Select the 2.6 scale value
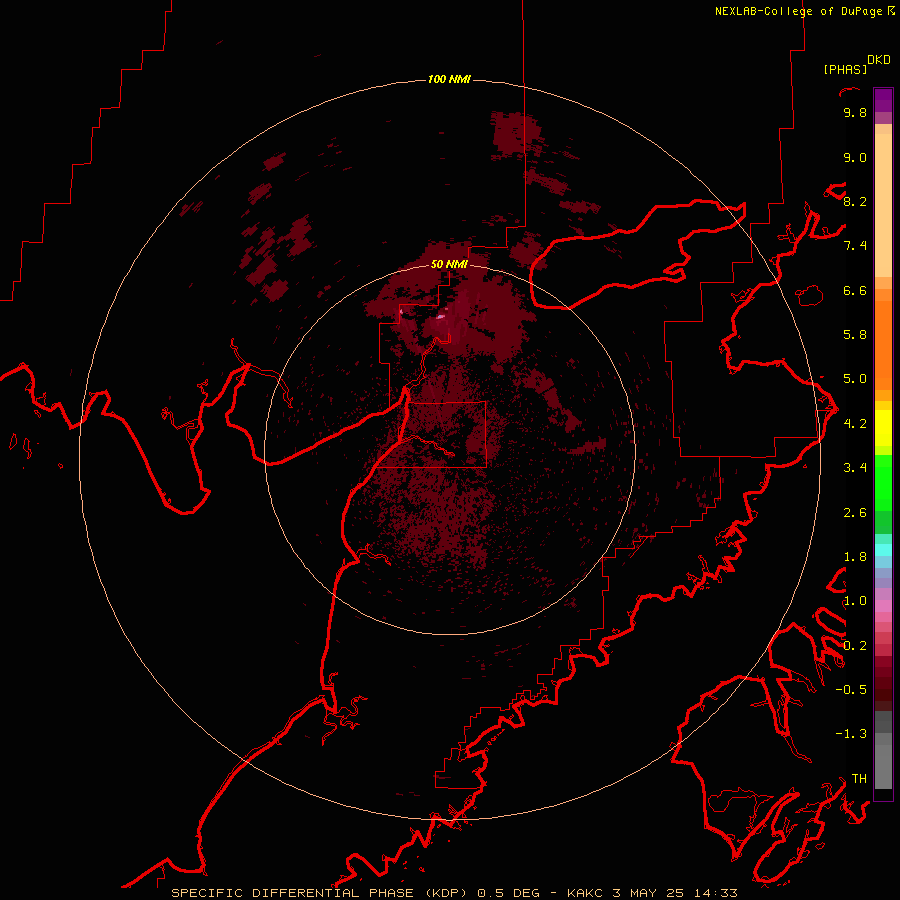 (855, 513)
